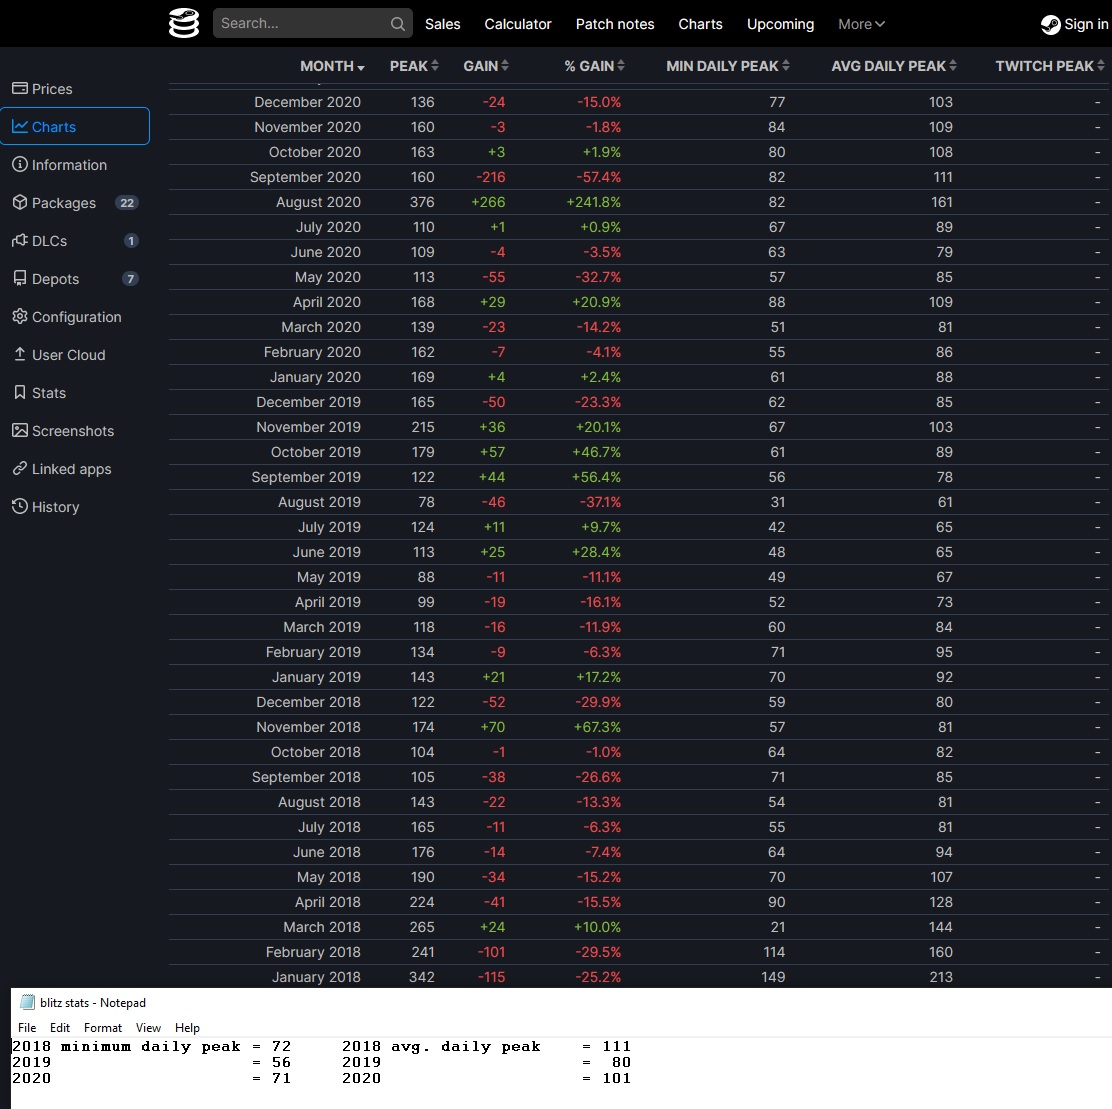Viewport: 1112px width, 1109px height.
Task: Sort table by GAIN column
Action: tap(486, 66)
